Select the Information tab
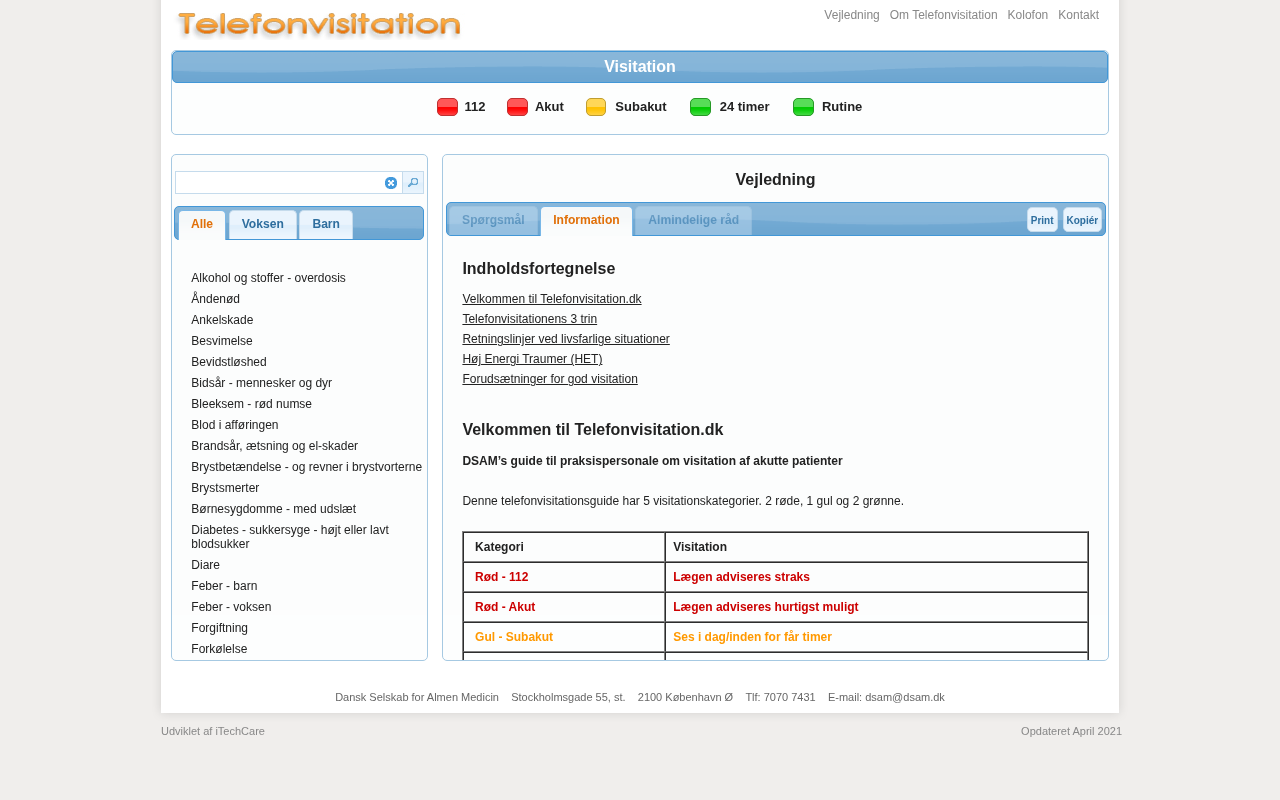 point(586,221)
